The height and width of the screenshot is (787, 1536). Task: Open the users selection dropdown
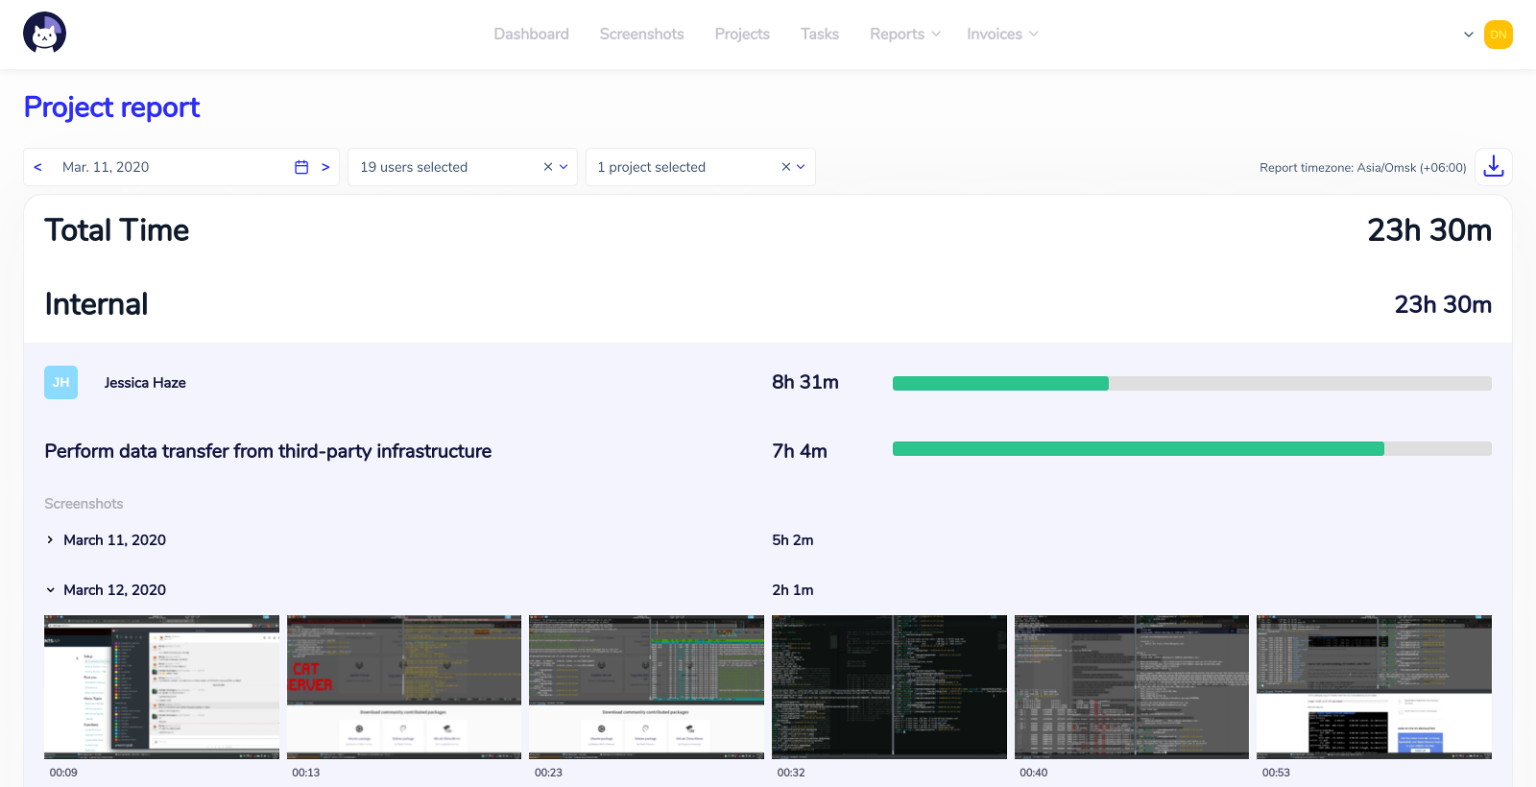point(564,167)
